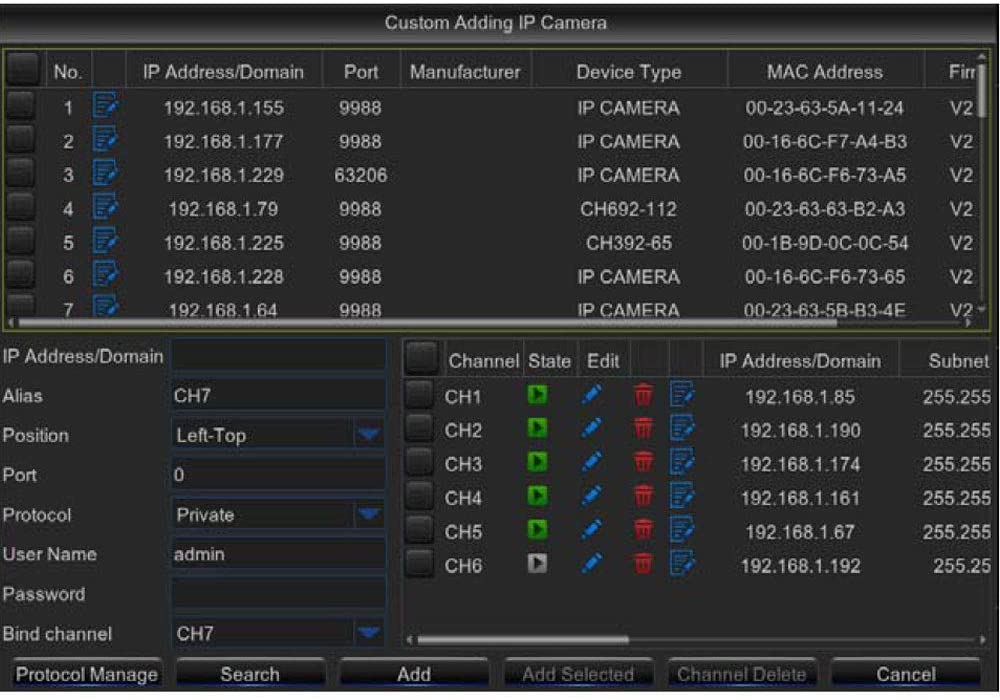Open edit icon for camera 192.168.1.229
1000x700 pixels.
coord(105,173)
